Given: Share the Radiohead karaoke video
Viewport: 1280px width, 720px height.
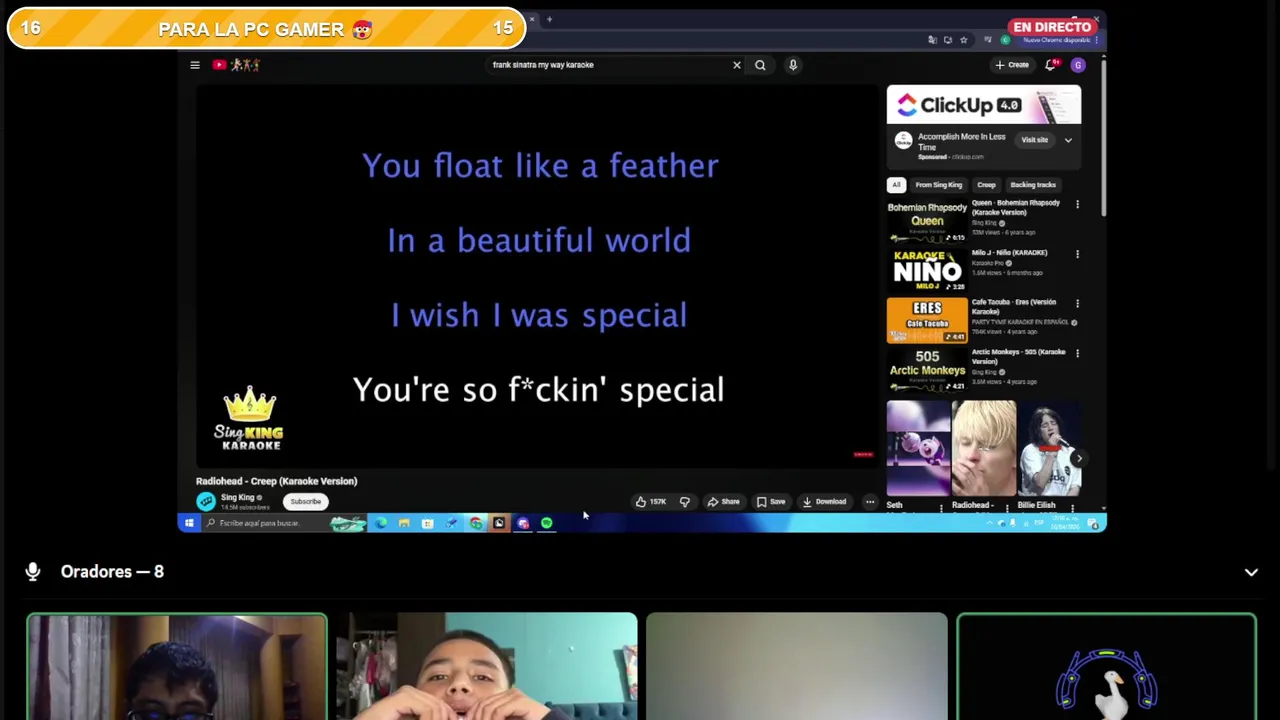Looking at the screenshot, I should (x=724, y=502).
